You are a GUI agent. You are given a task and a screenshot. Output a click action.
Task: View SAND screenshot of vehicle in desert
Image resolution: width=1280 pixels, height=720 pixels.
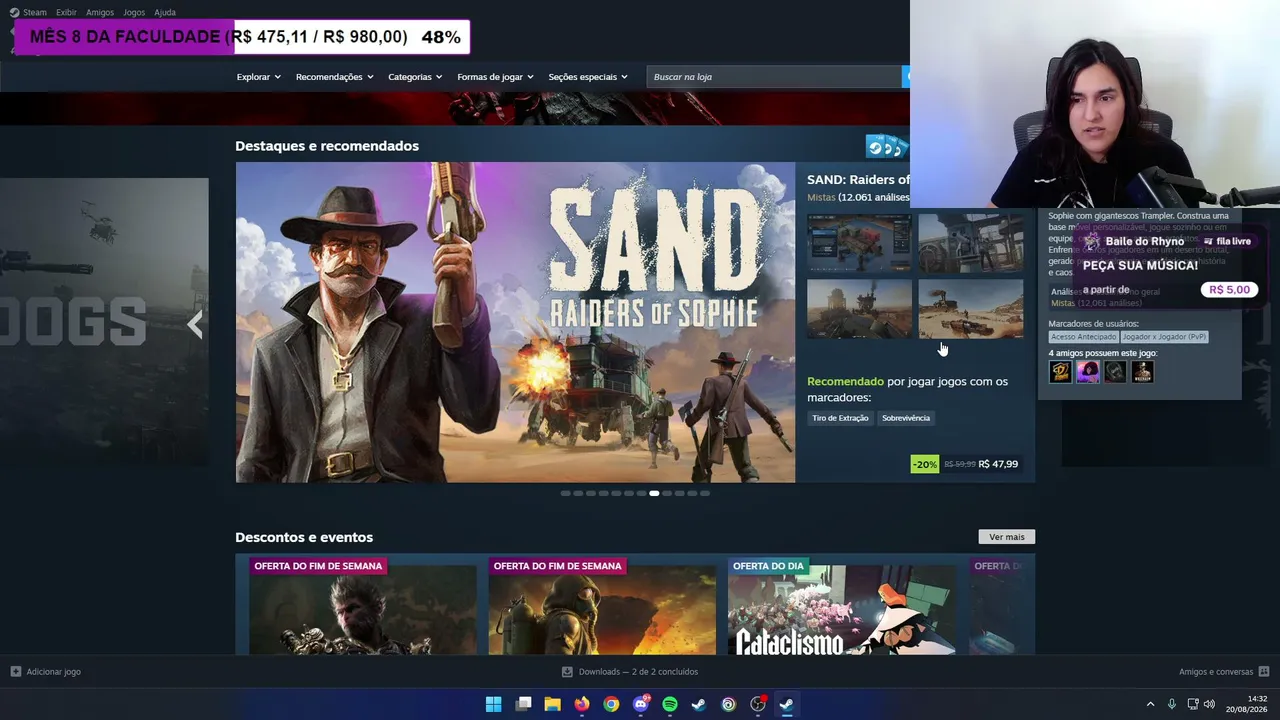coord(971,309)
